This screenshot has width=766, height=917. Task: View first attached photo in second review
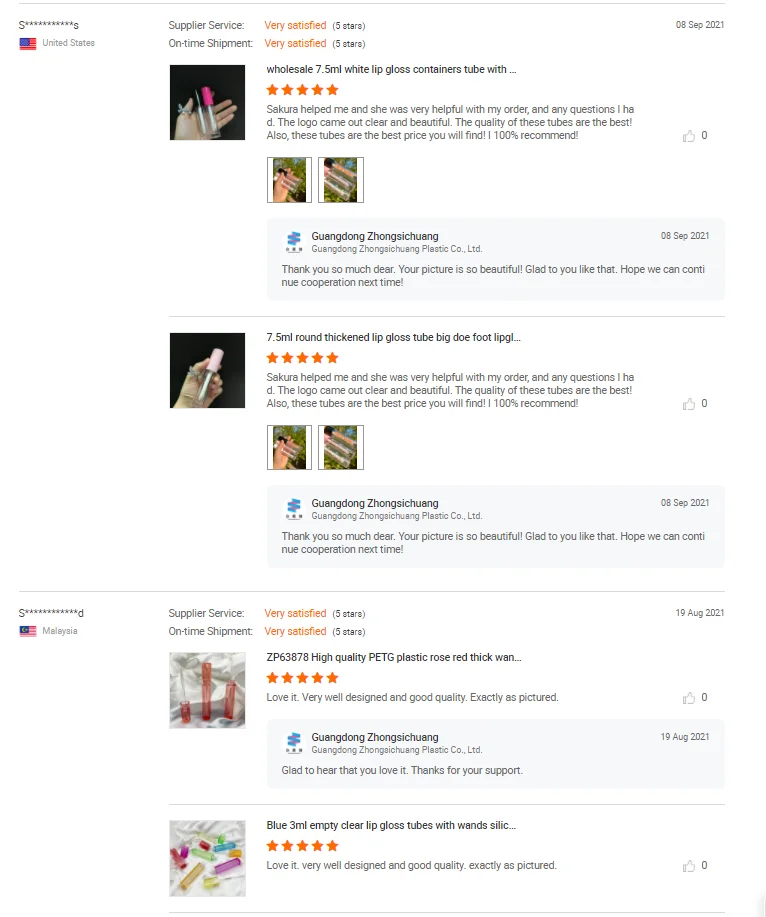point(289,447)
